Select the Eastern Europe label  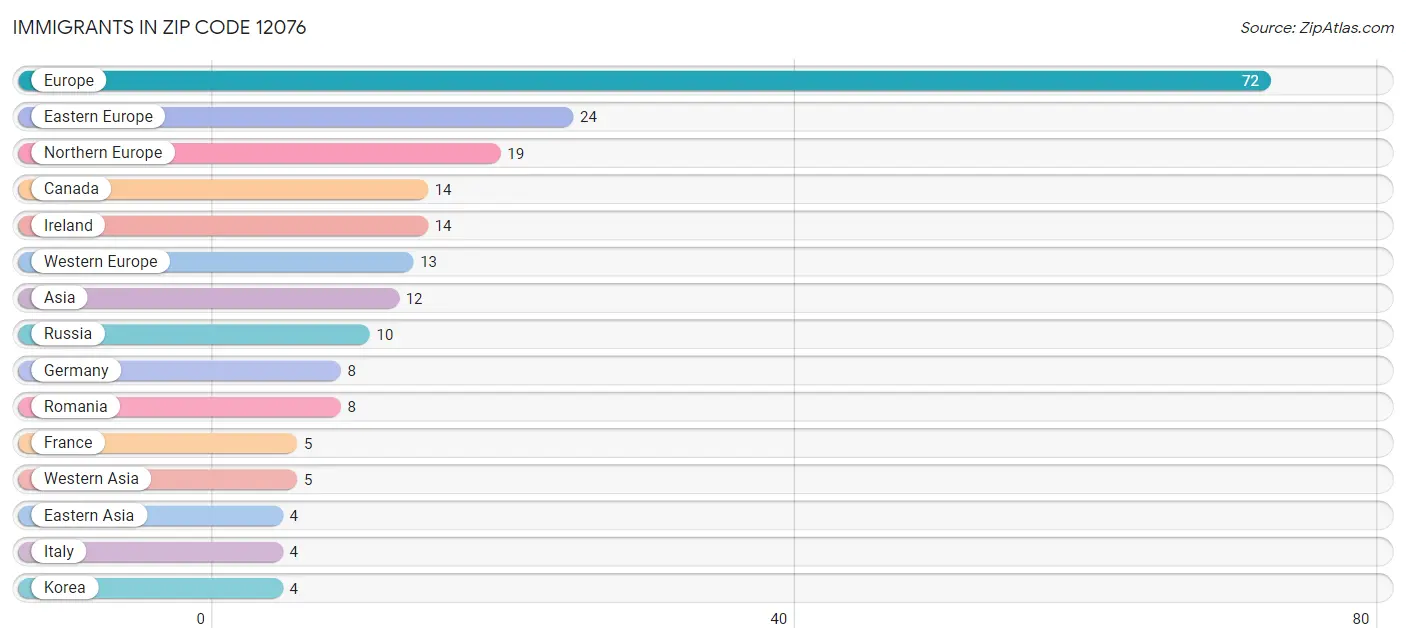click(98, 117)
